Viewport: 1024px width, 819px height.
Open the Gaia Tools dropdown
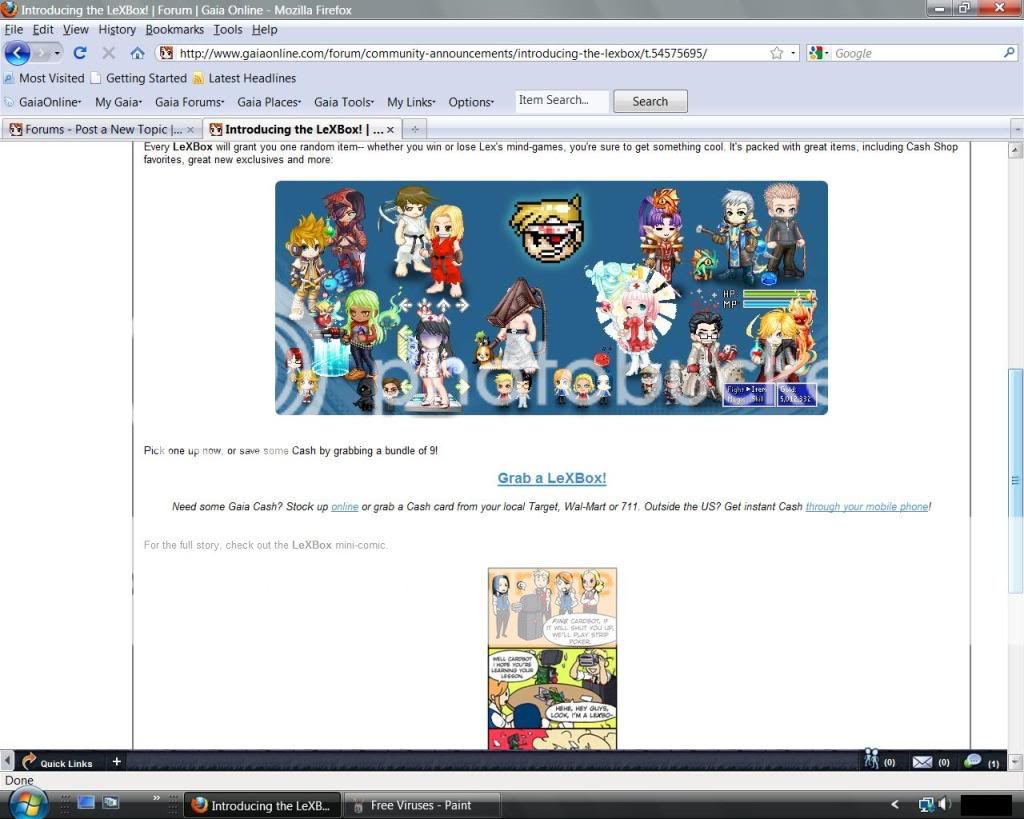tap(344, 102)
